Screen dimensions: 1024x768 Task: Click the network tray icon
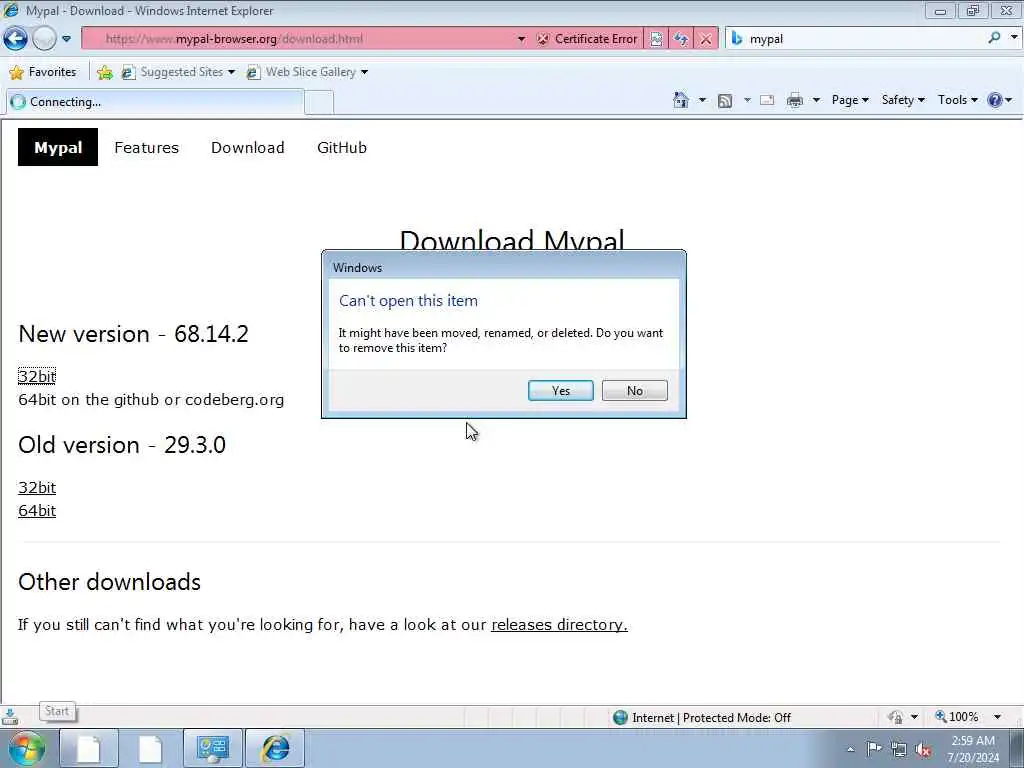(x=899, y=749)
